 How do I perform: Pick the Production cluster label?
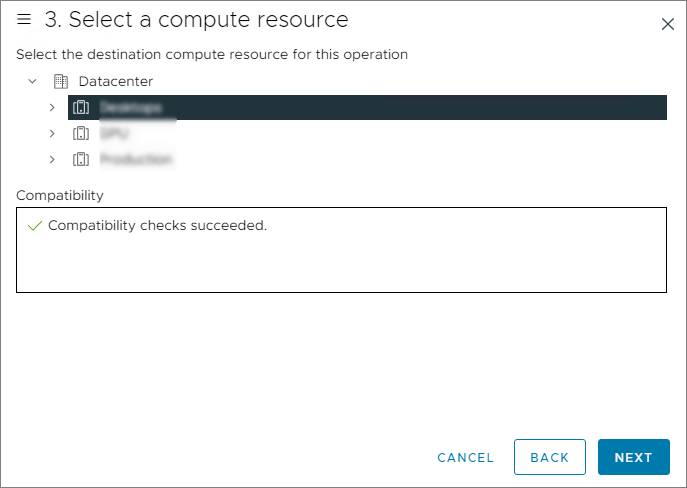click(136, 159)
